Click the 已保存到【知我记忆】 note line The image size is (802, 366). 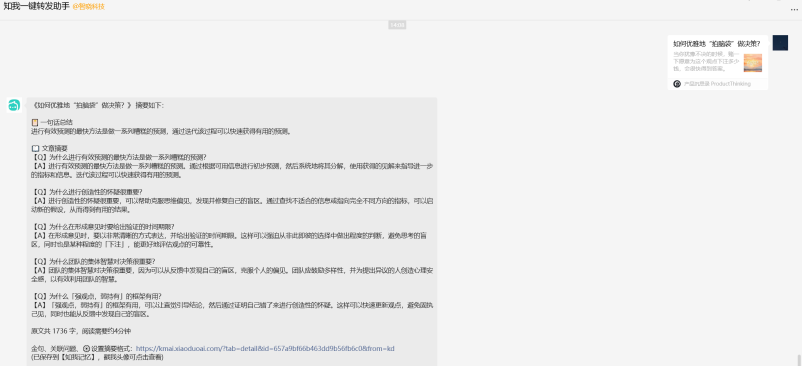coord(97,357)
